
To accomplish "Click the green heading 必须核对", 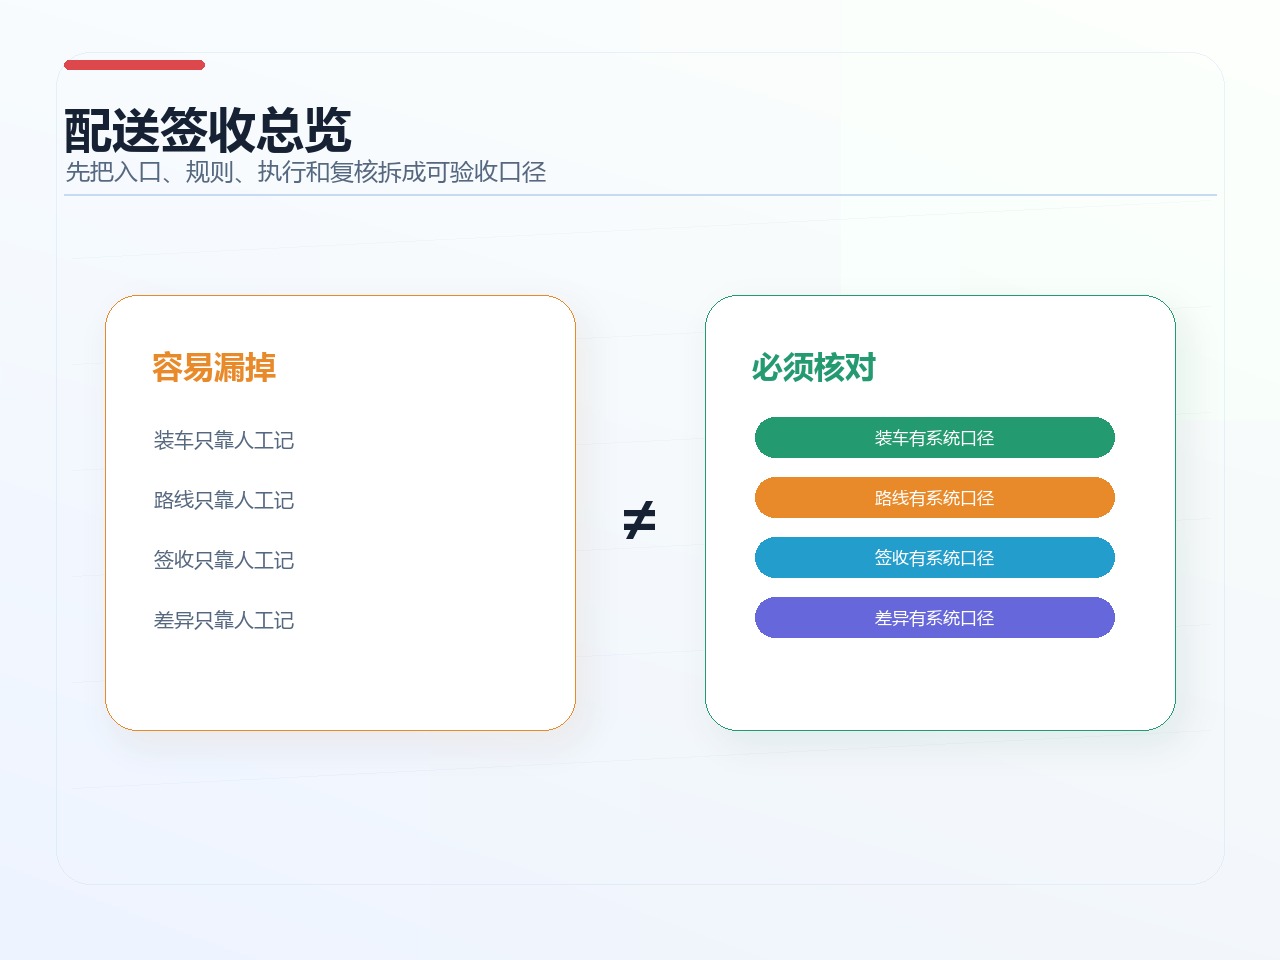I will point(814,367).
